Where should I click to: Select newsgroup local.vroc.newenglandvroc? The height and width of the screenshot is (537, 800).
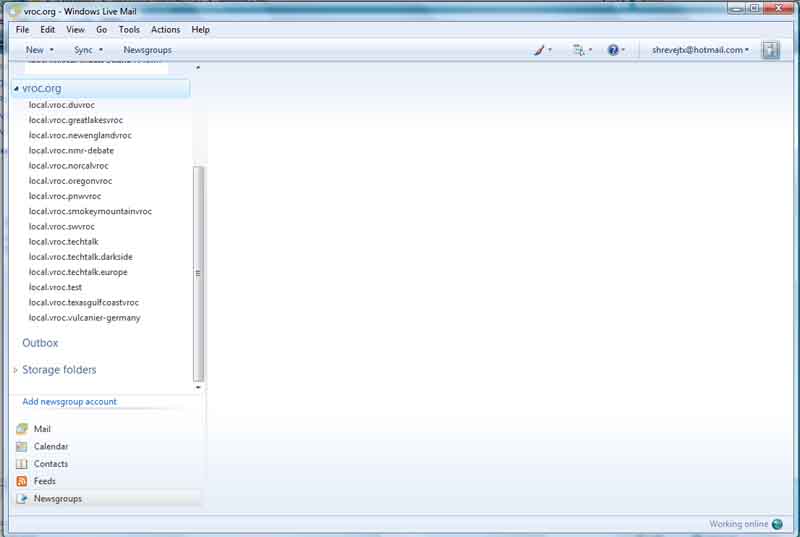(x=80, y=136)
